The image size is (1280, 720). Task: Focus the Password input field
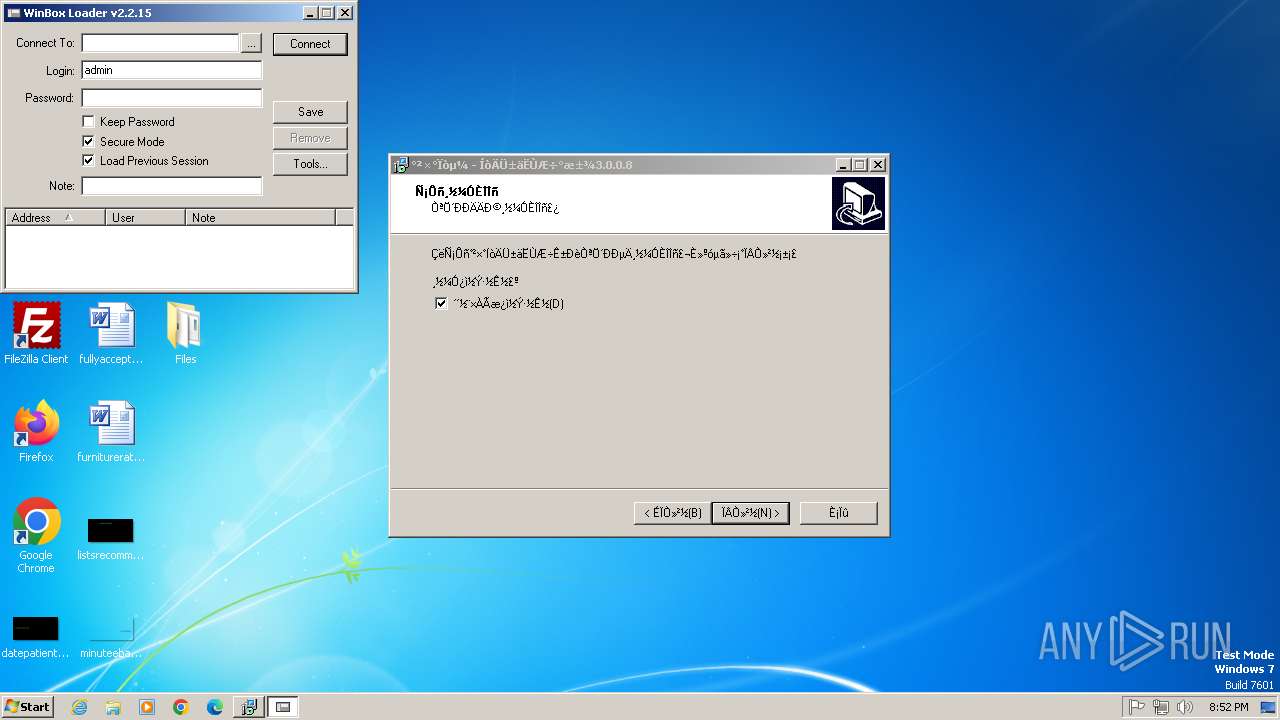(x=172, y=98)
